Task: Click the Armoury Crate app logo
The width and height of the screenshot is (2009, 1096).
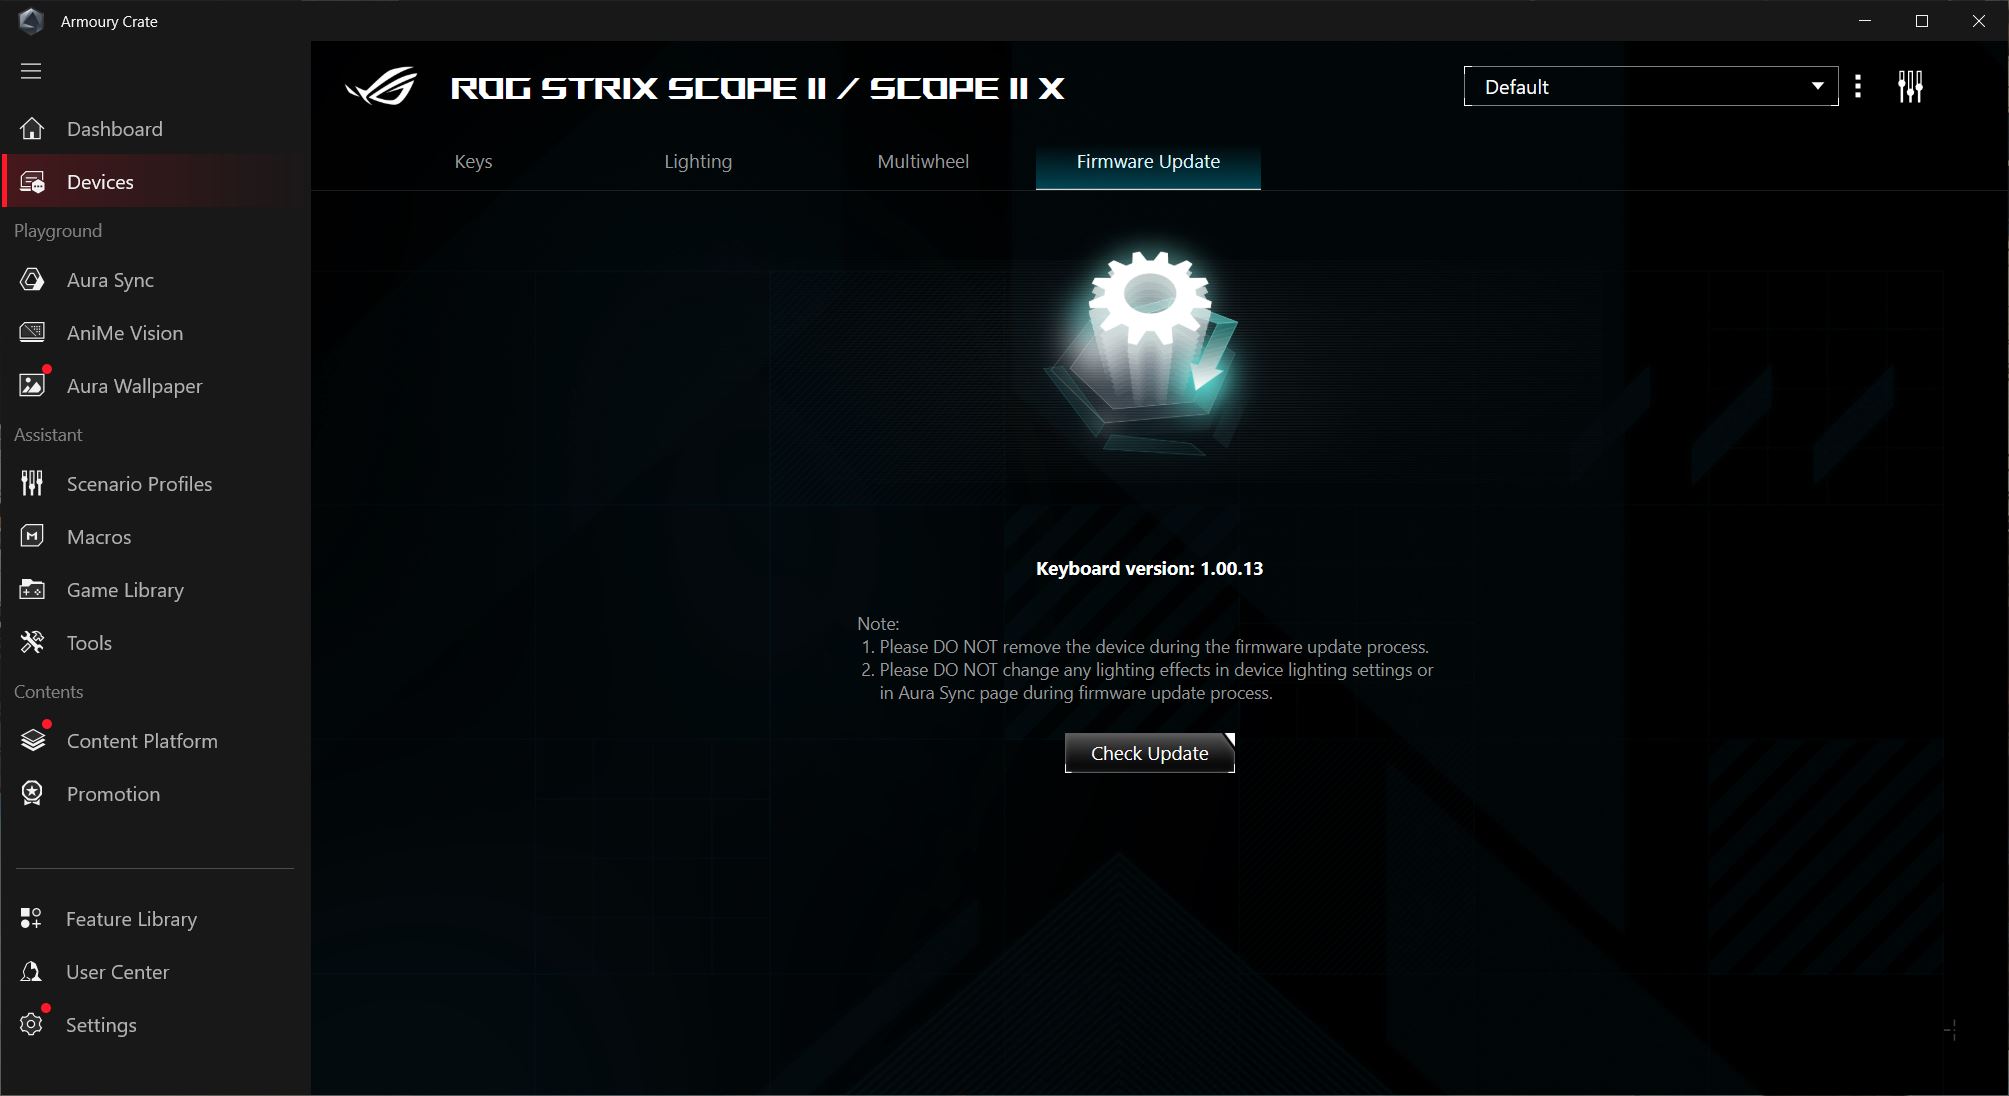Action: click(31, 21)
